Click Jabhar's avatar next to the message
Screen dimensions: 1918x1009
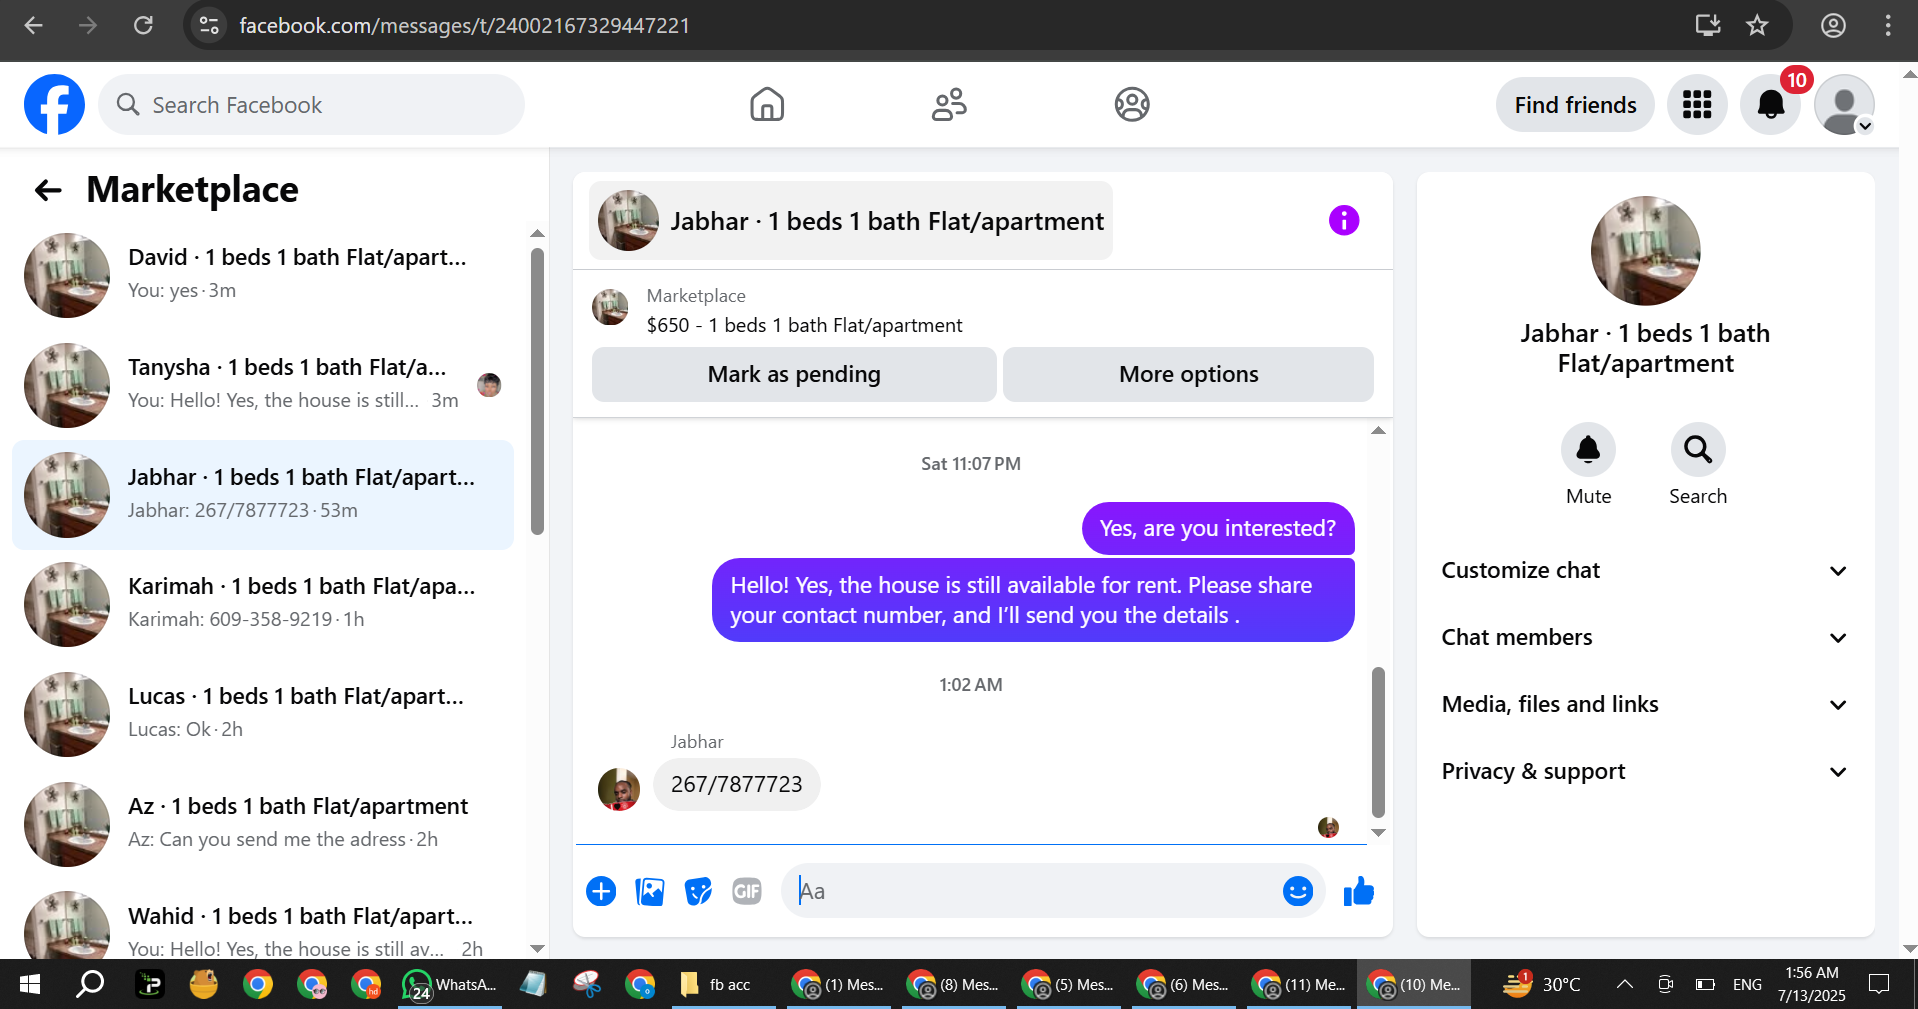pyautogui.click(x=619, y=789)
